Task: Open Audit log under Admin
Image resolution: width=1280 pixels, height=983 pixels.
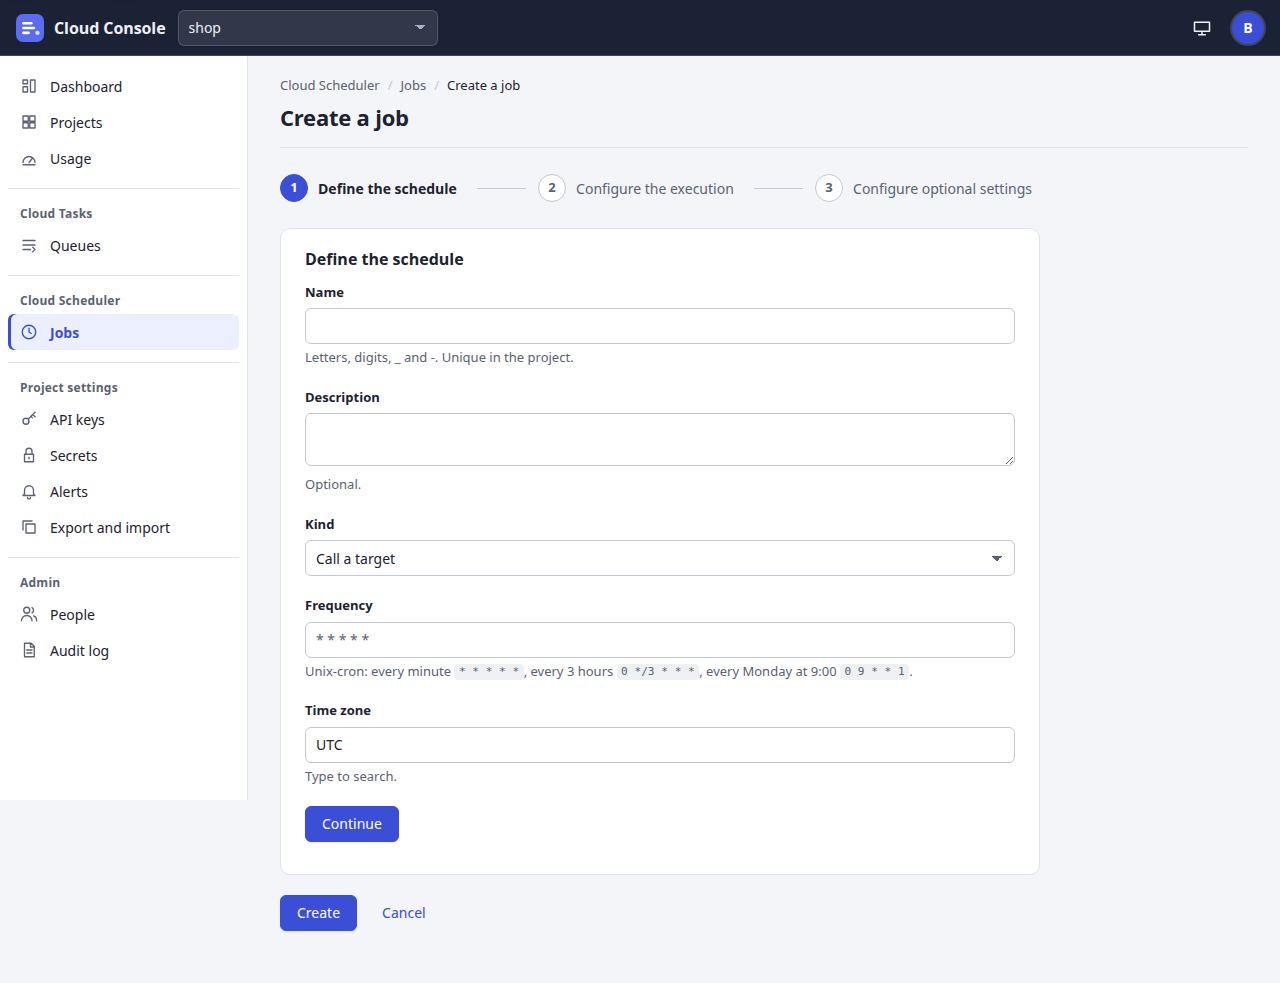Action: tap(124, 651)
